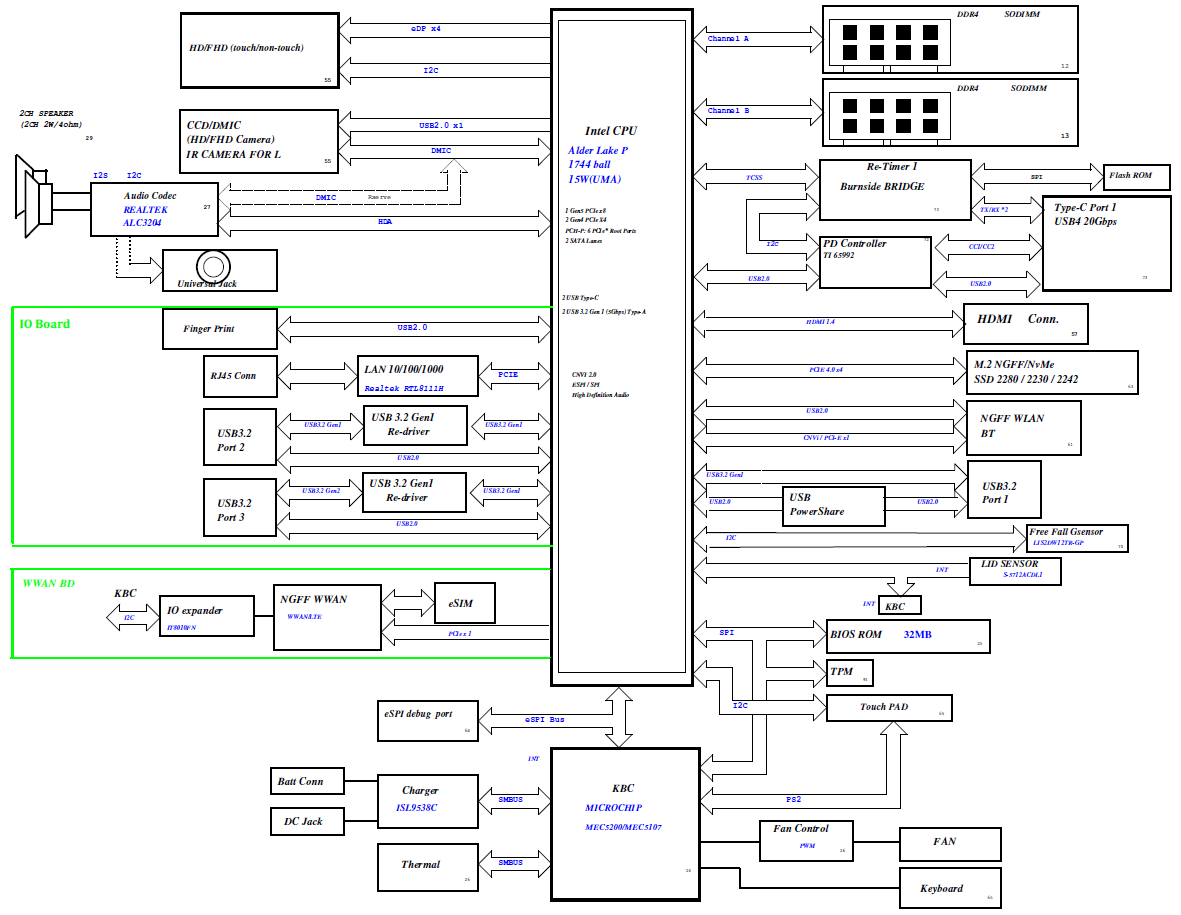Select the Intel CPU block title

pyautogui.click(x=611, y=130)
